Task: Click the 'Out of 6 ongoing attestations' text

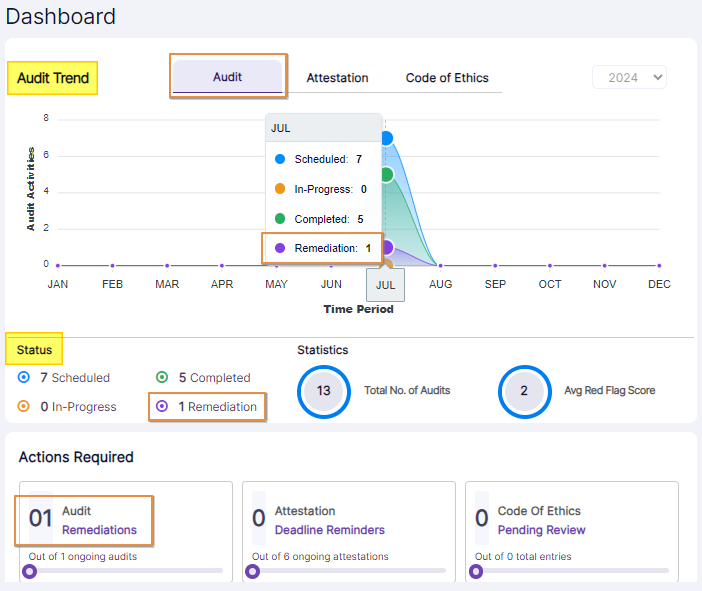Action: coord(320,557)
